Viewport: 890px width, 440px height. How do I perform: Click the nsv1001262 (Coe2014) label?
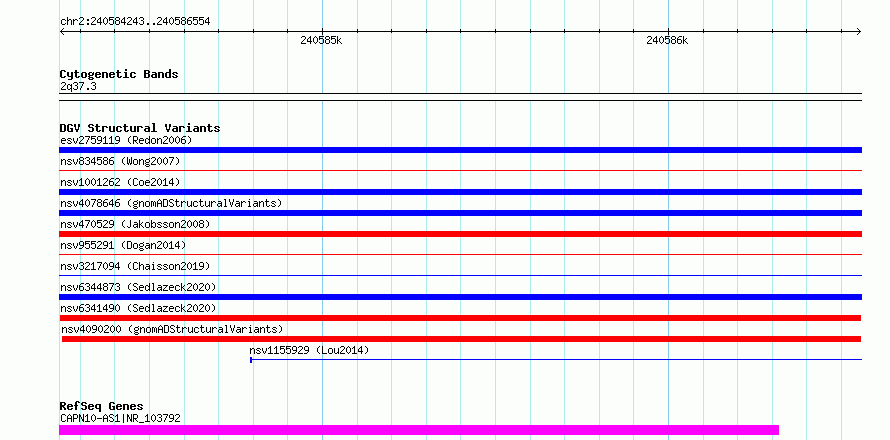coord(120,182)
